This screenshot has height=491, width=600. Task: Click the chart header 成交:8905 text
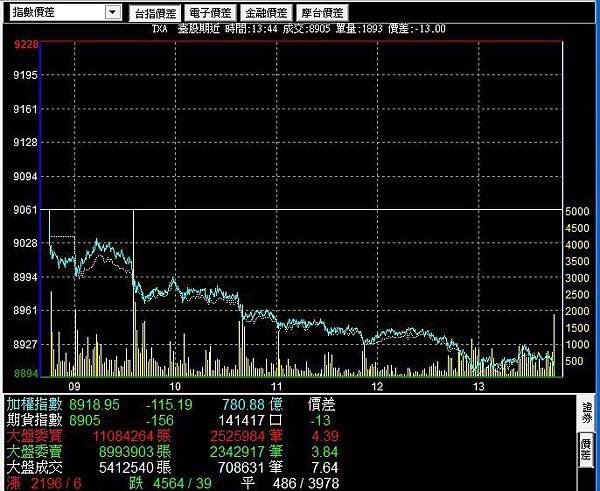pos(306,29)
